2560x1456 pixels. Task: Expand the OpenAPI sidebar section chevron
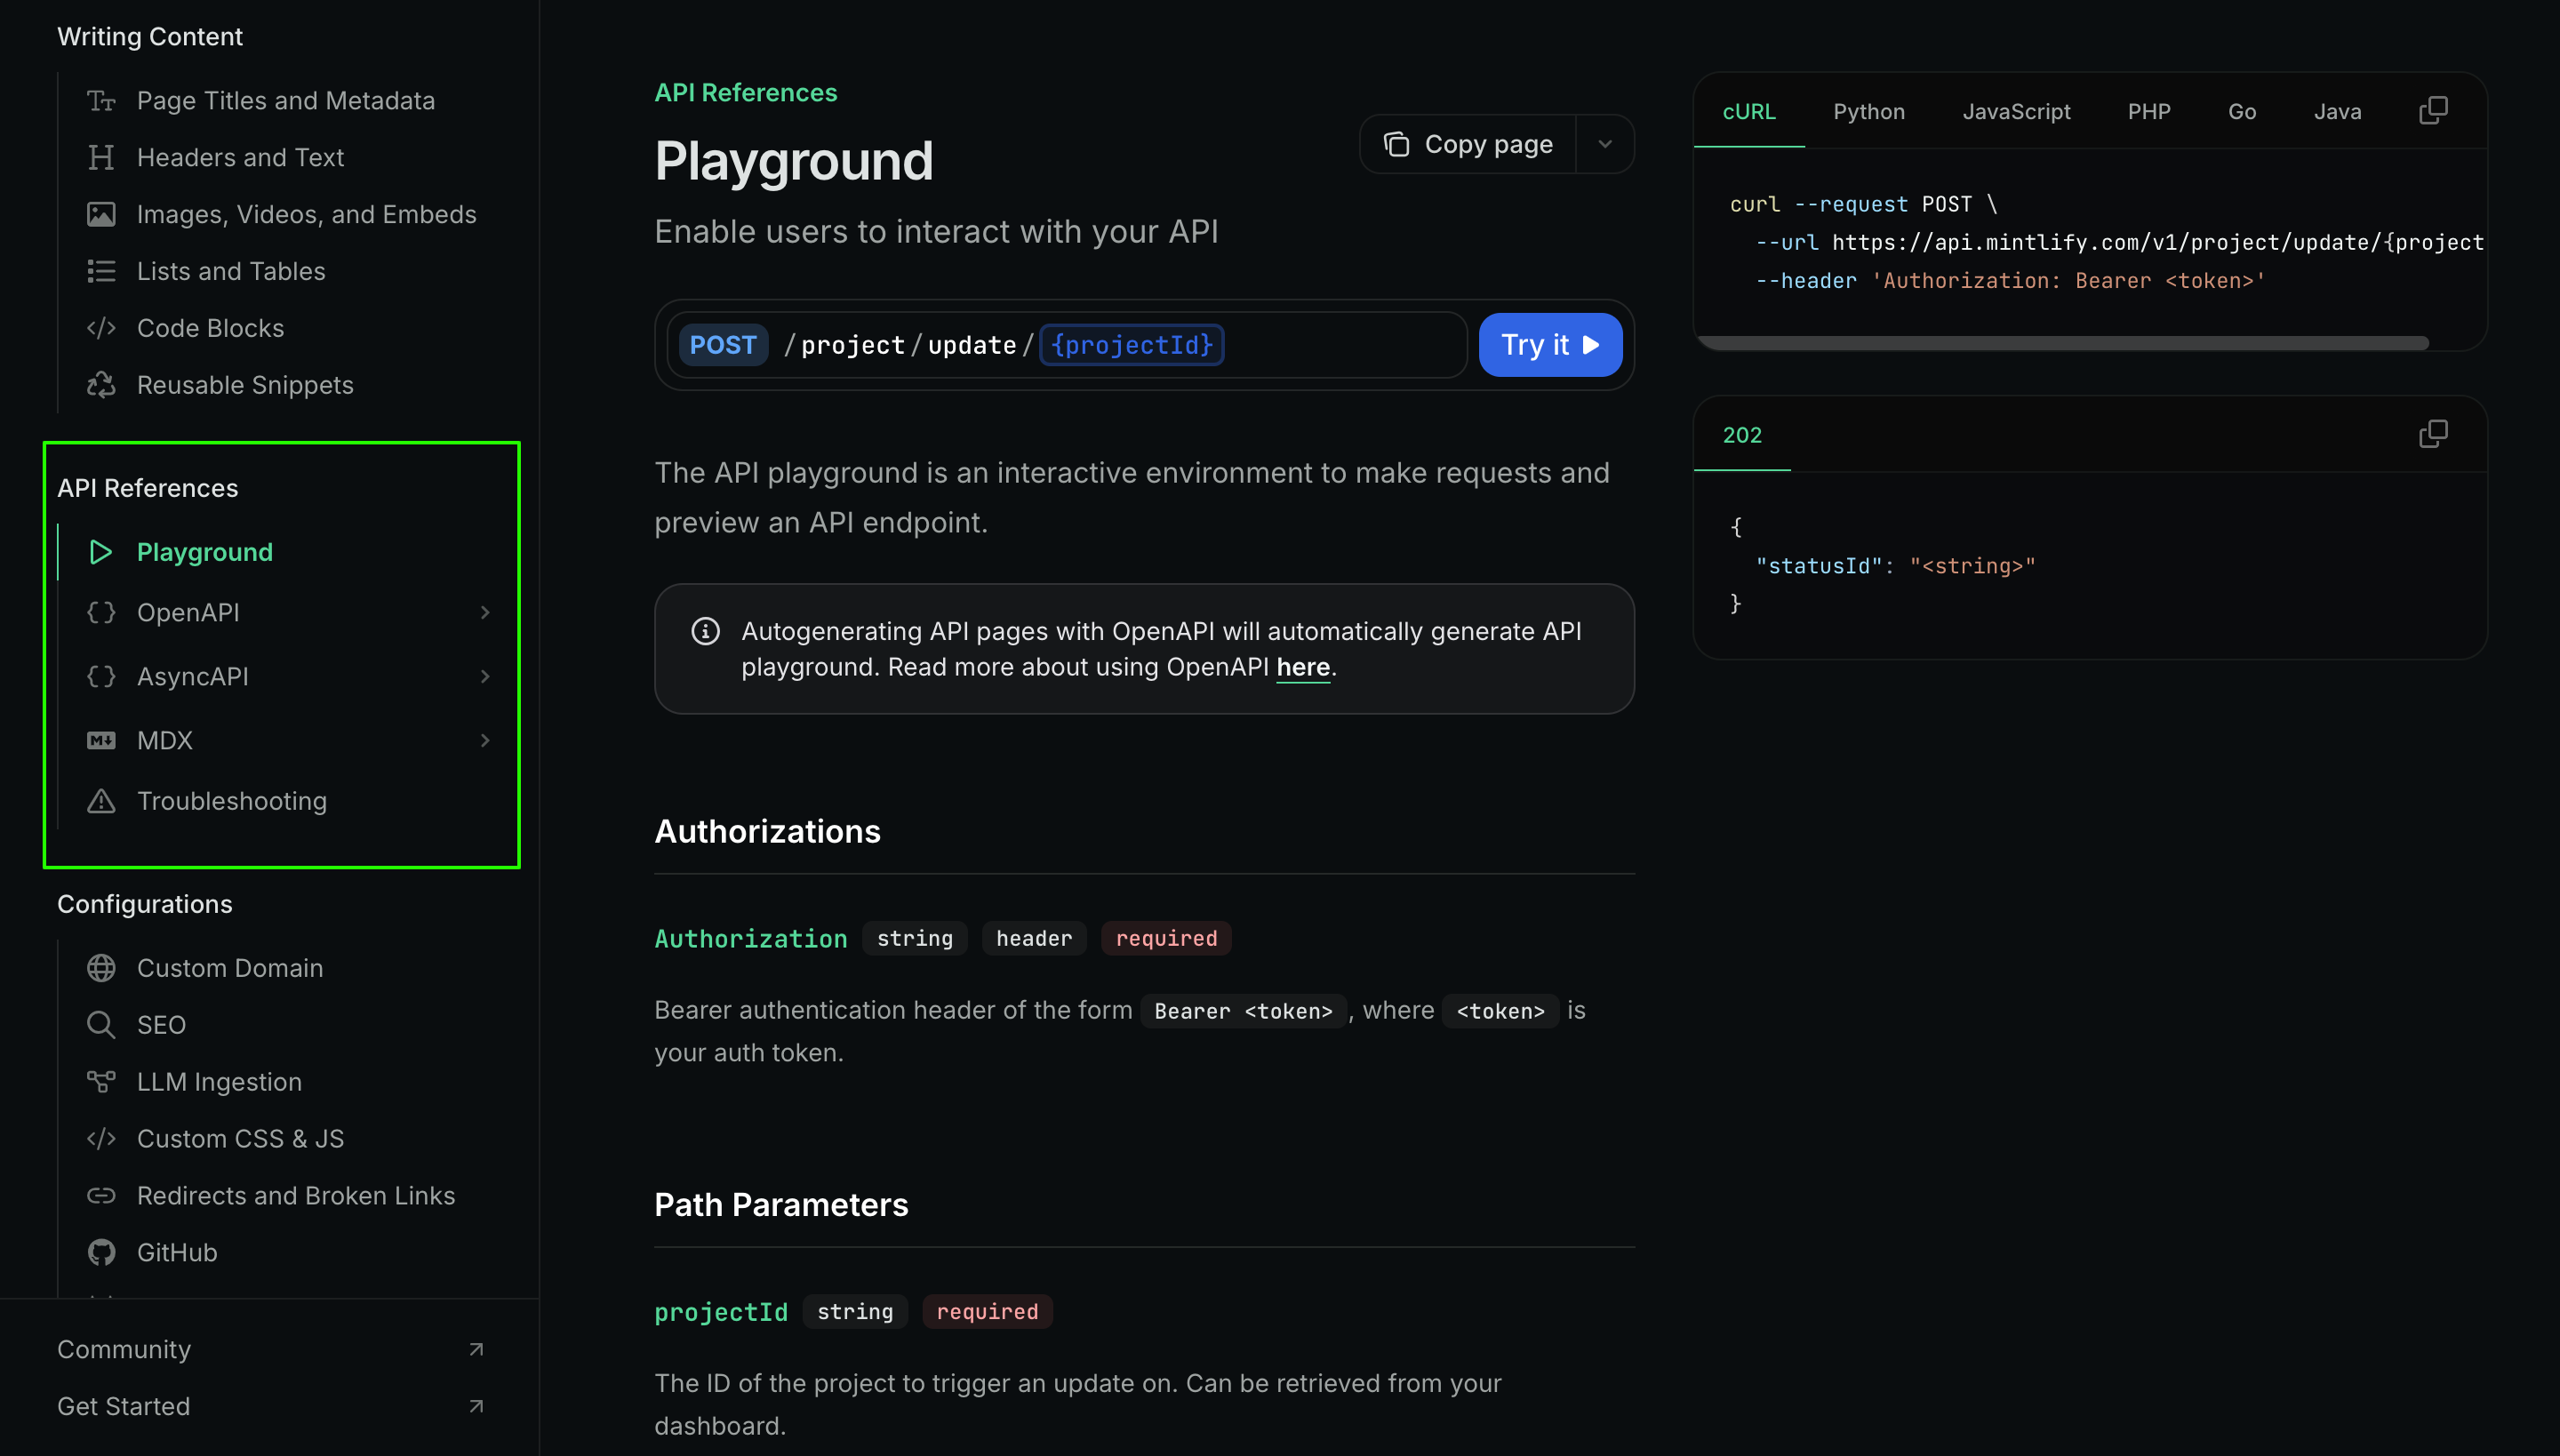485,612
